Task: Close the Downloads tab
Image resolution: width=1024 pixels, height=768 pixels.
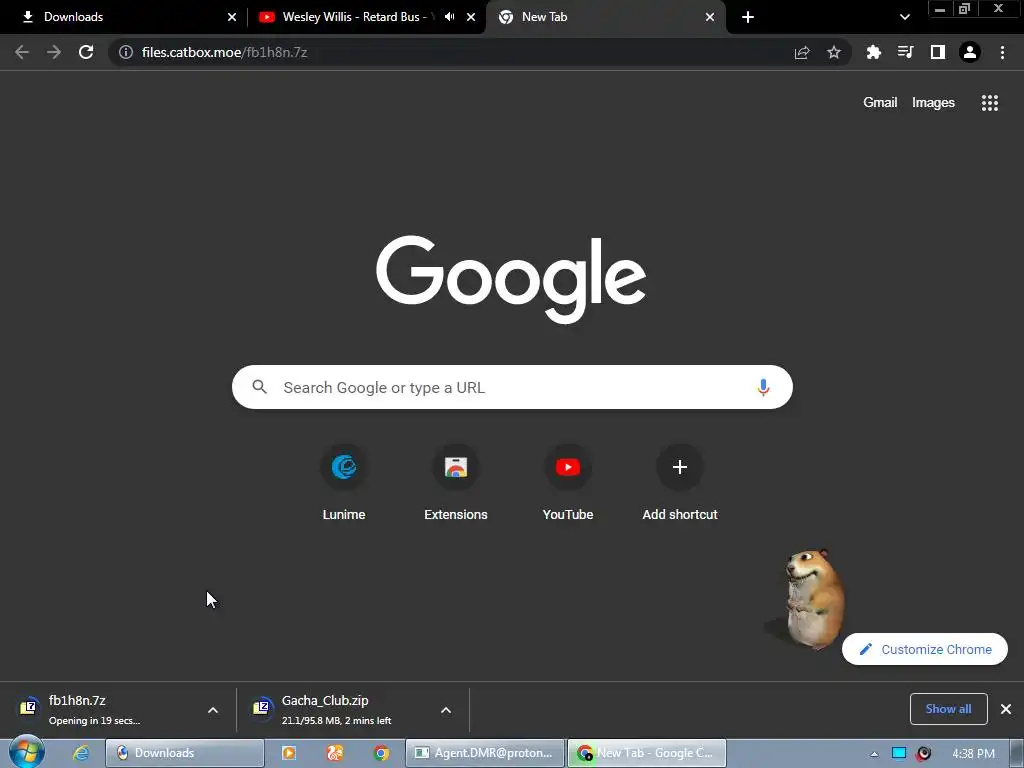Action: [232, 17]
